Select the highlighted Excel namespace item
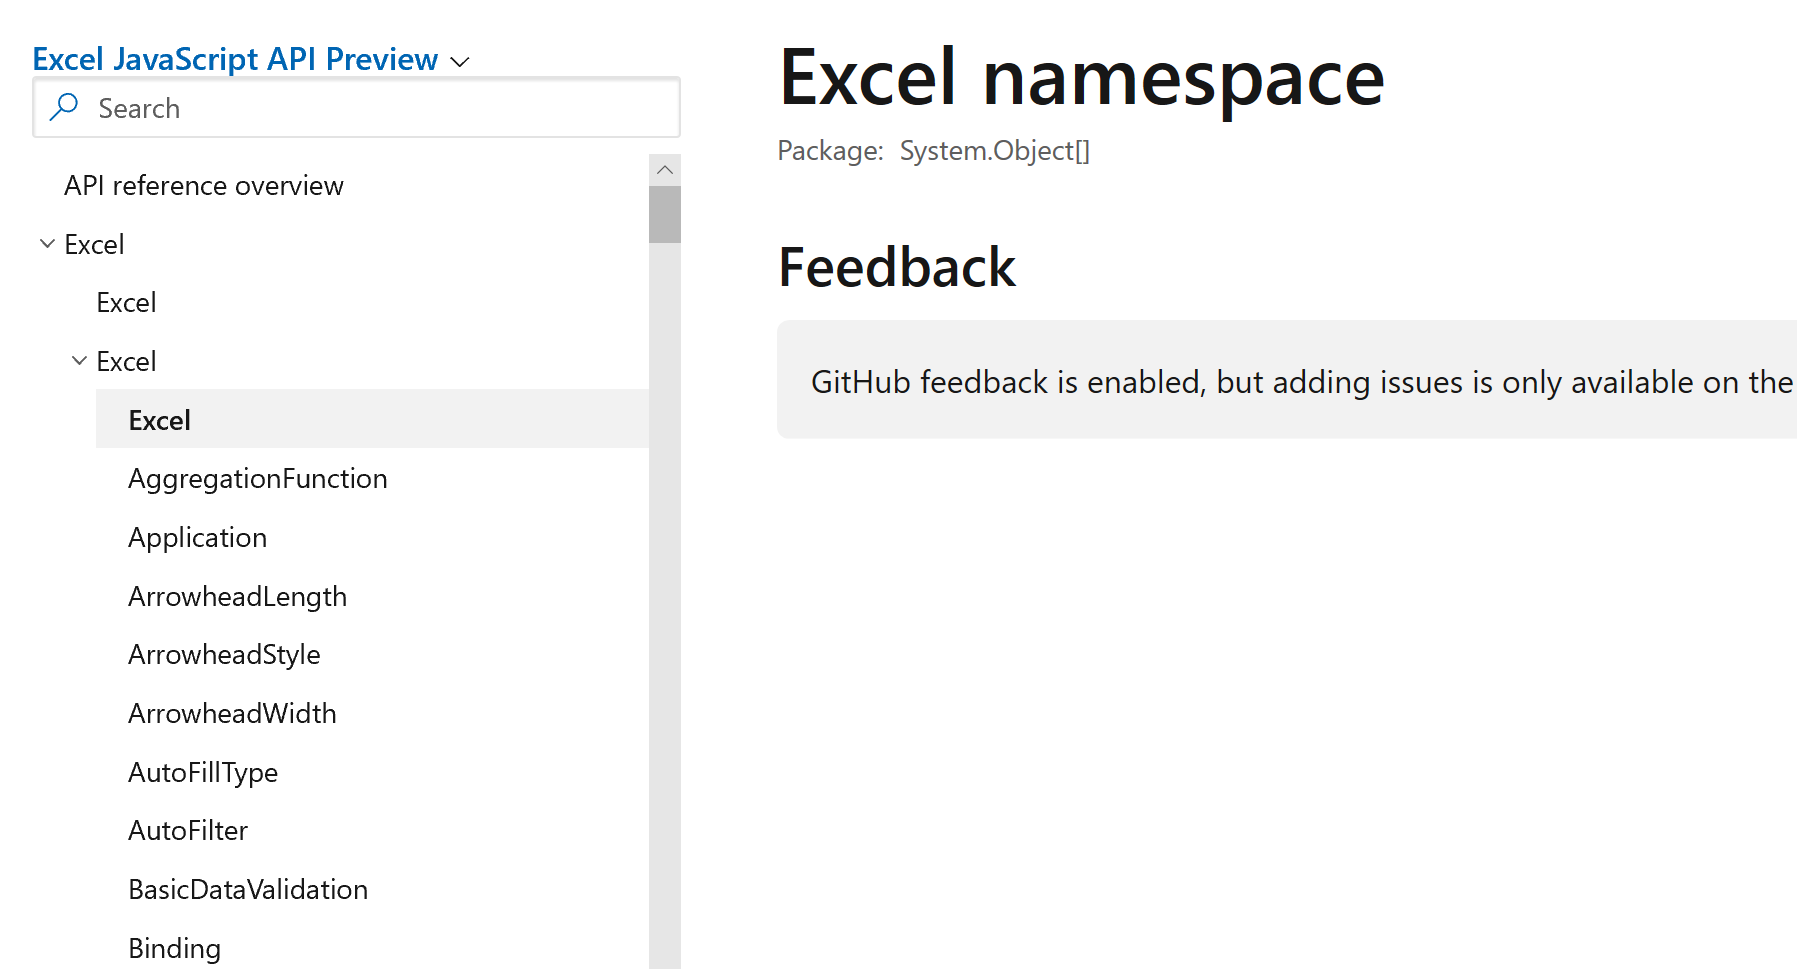 372,419
